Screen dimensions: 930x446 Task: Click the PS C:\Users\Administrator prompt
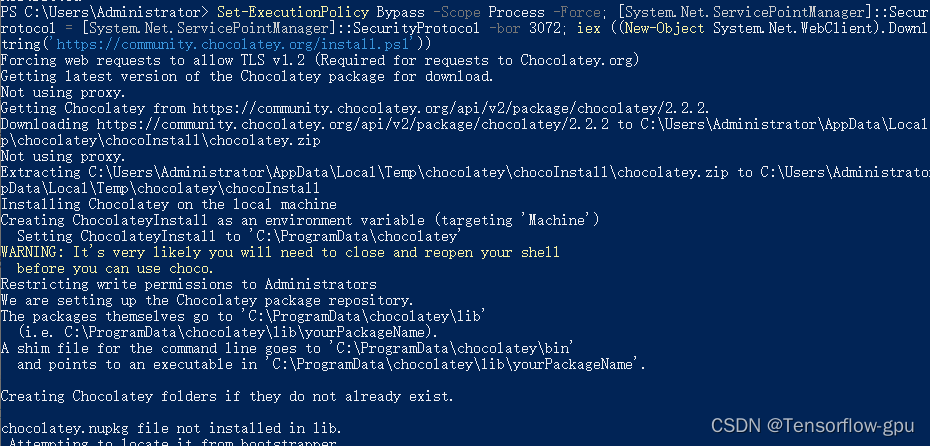(x=104, y=12)
